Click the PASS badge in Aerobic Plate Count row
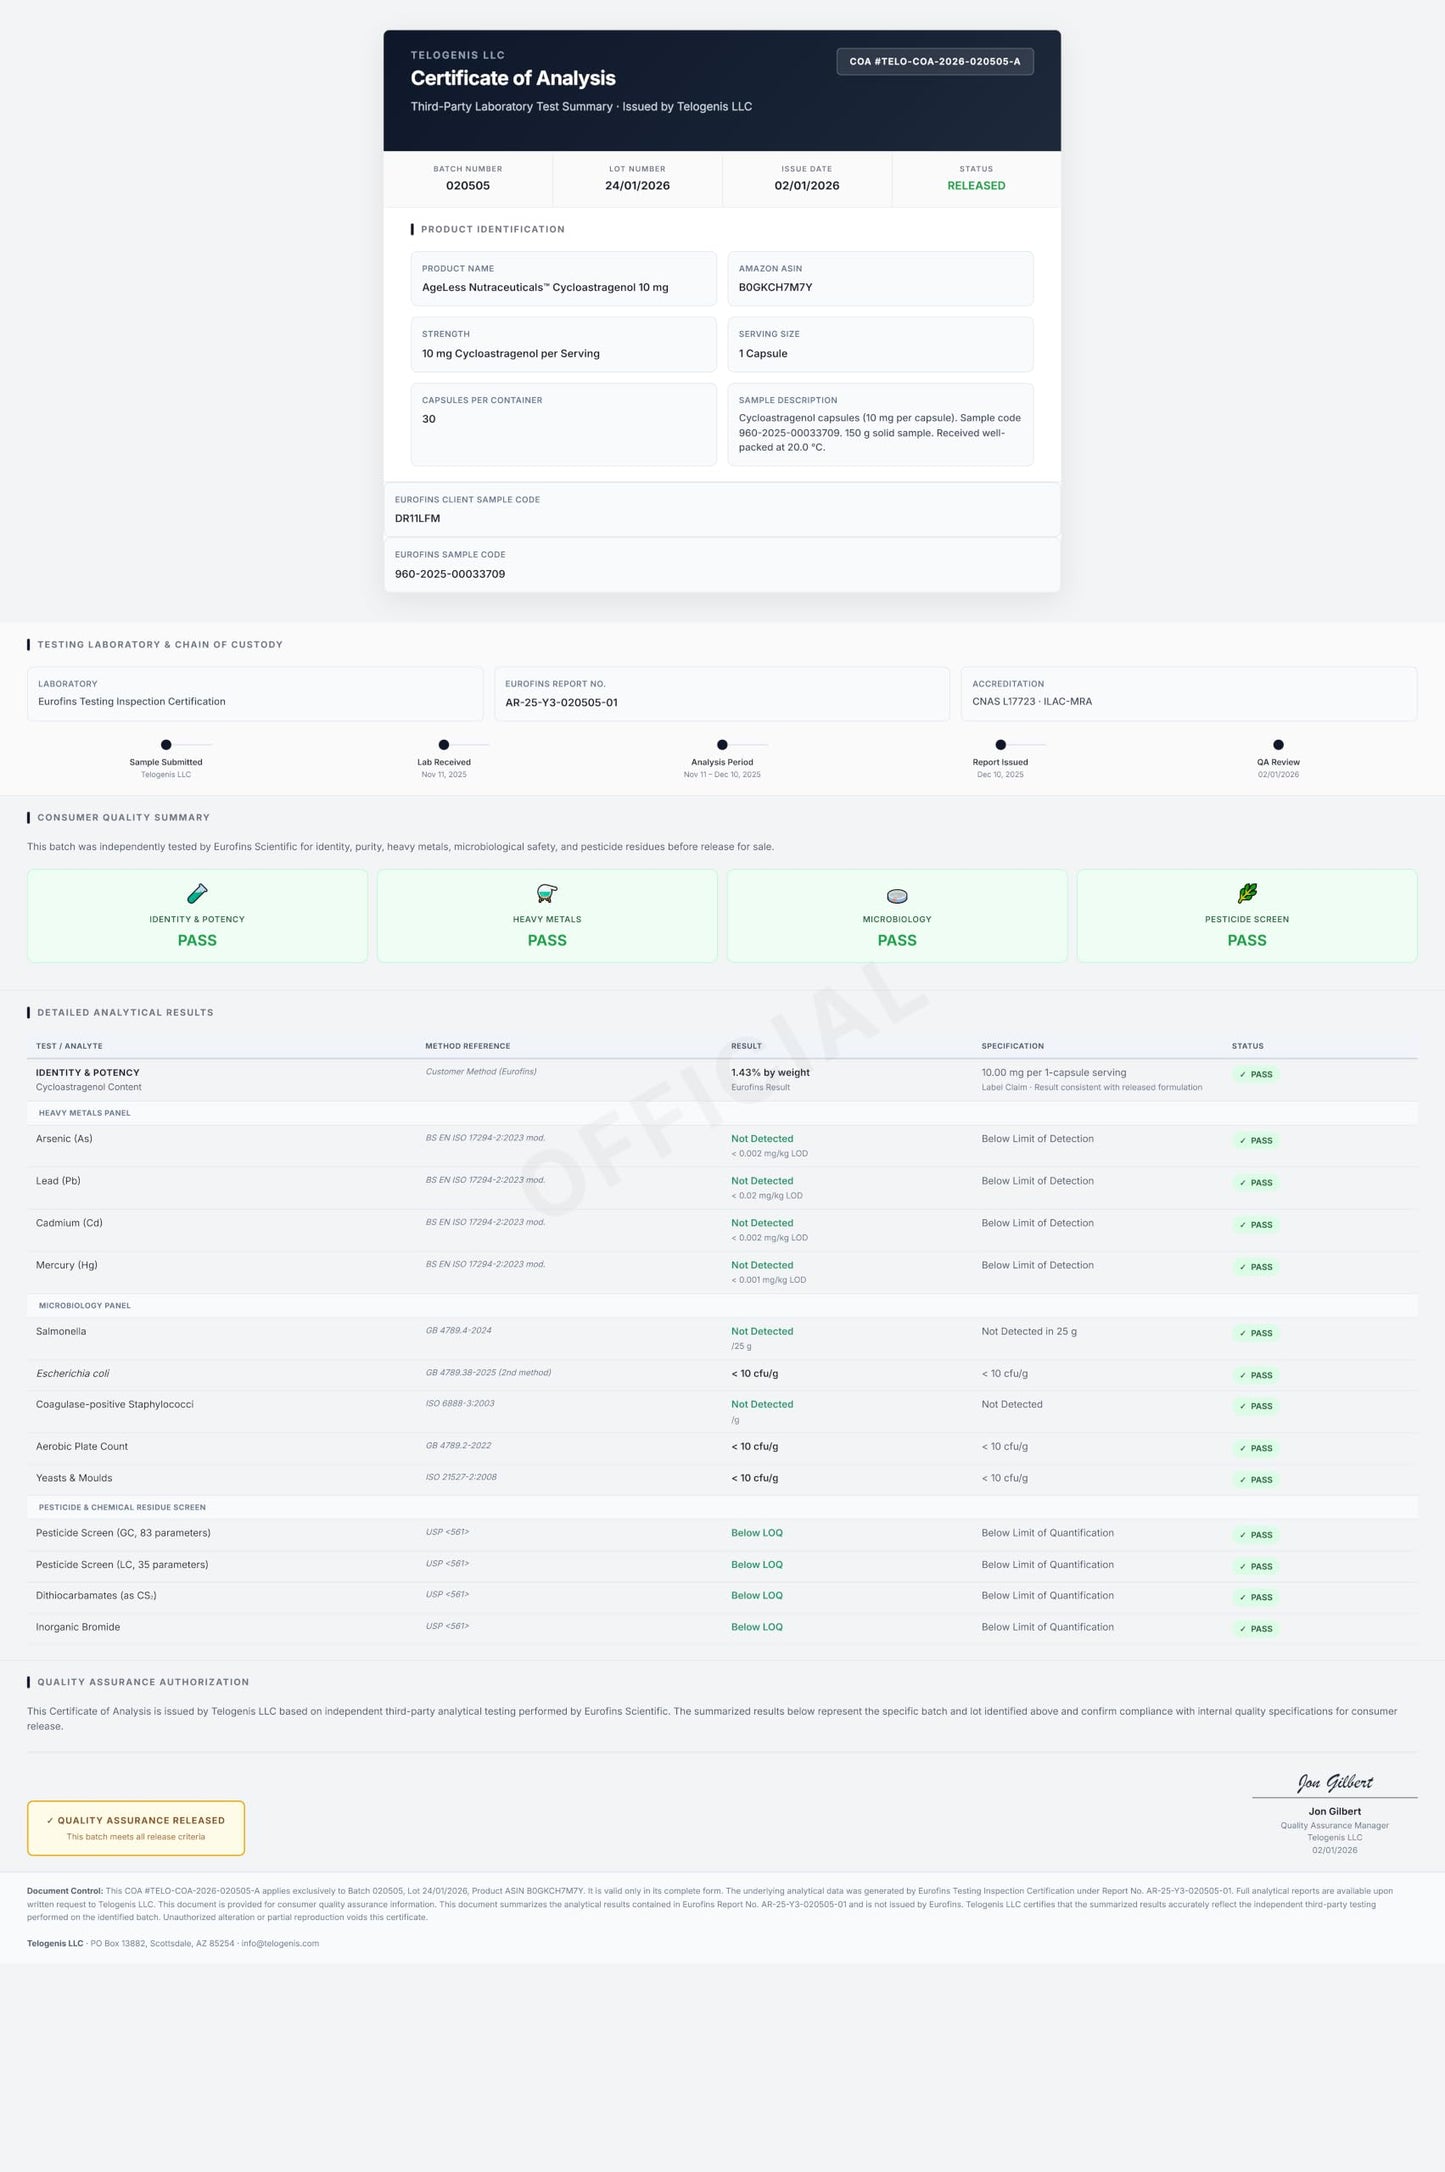Screen dimensions: 1445x2172 click(1256, 1448)
